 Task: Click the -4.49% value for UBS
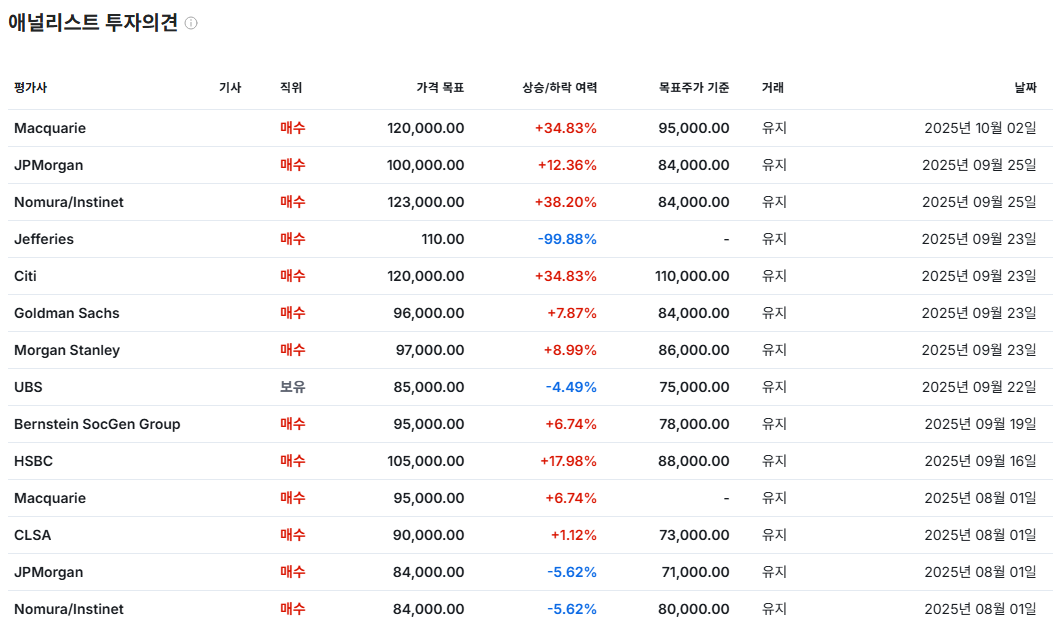tap(571, 387)
